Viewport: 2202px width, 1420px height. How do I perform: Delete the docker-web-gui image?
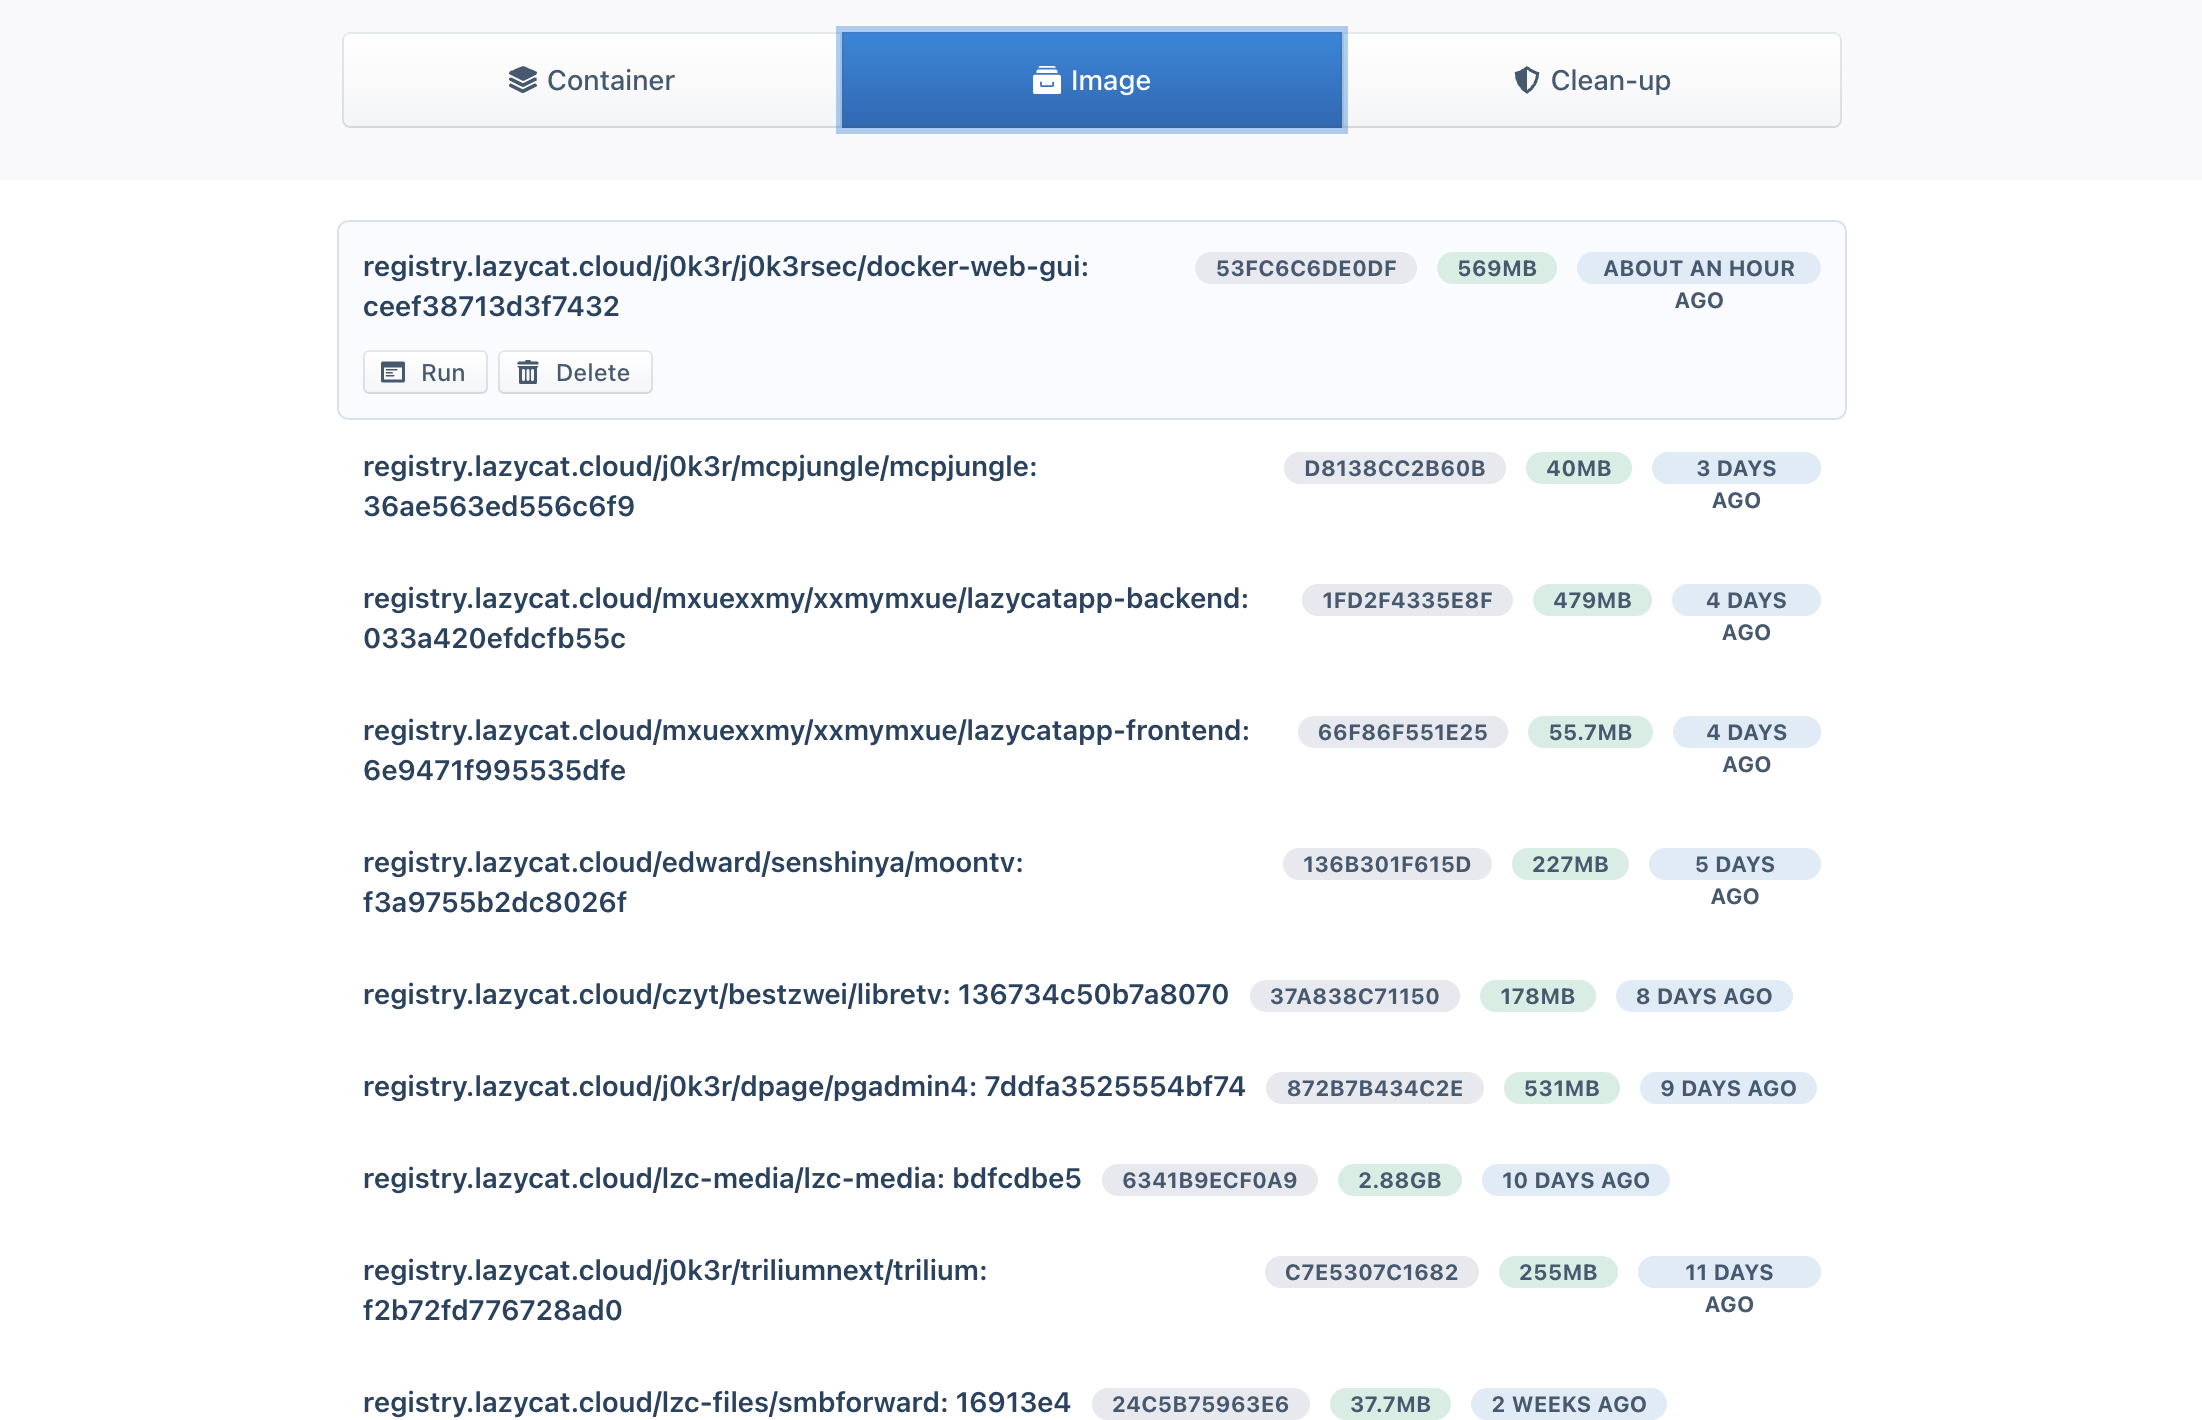pos(575,373)
